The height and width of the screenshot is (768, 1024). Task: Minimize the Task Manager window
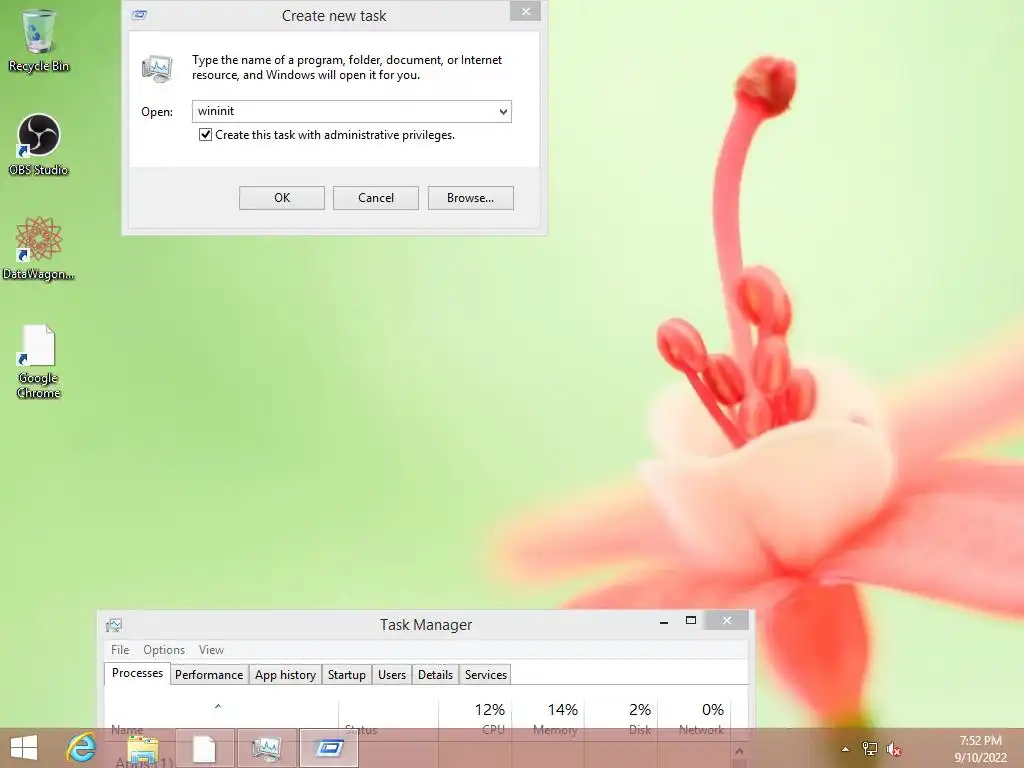(664, 621)
